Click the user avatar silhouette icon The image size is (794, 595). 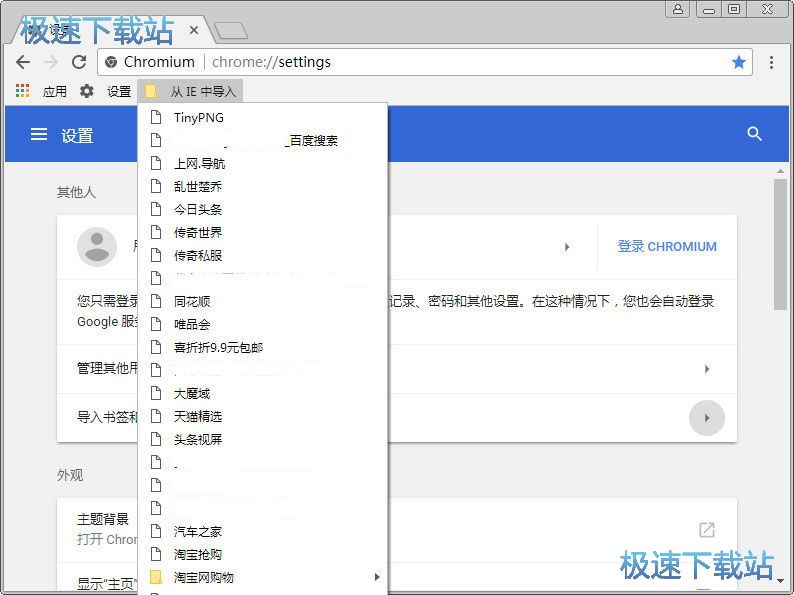[97, 247]
